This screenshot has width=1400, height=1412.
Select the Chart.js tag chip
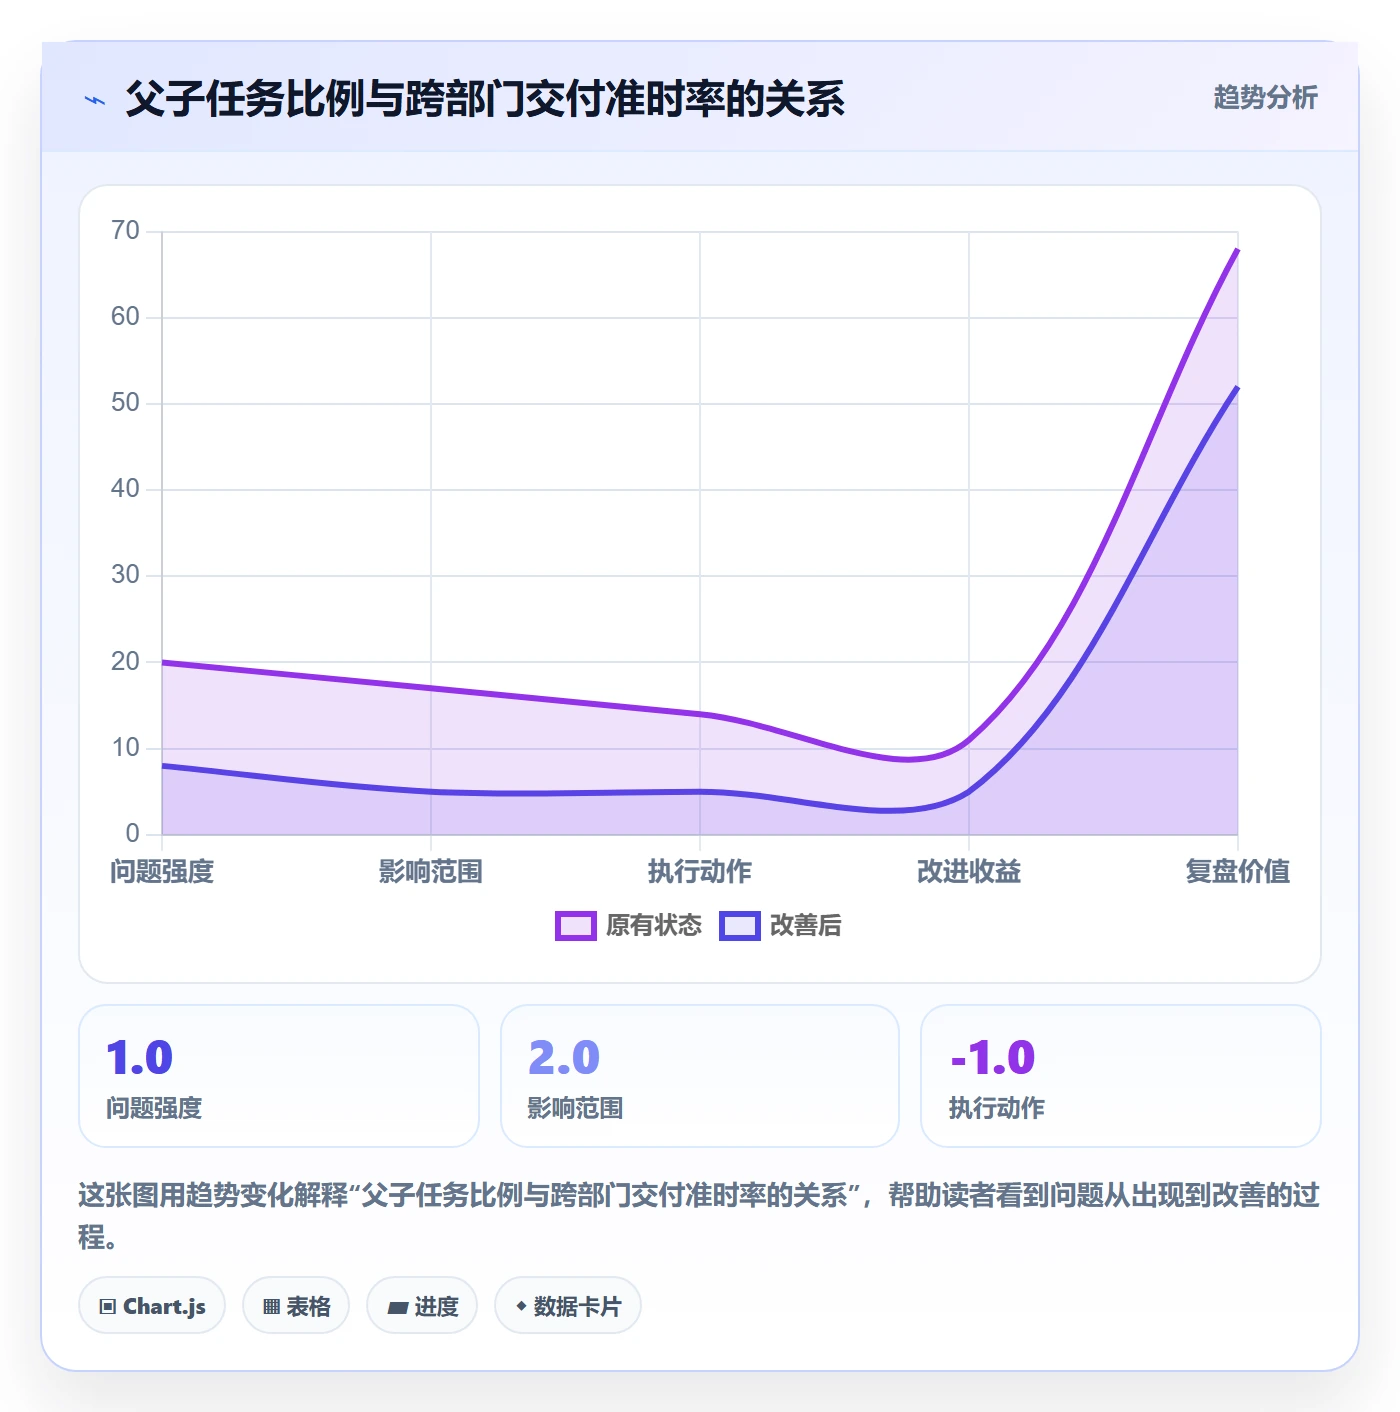click(152, 1306)
